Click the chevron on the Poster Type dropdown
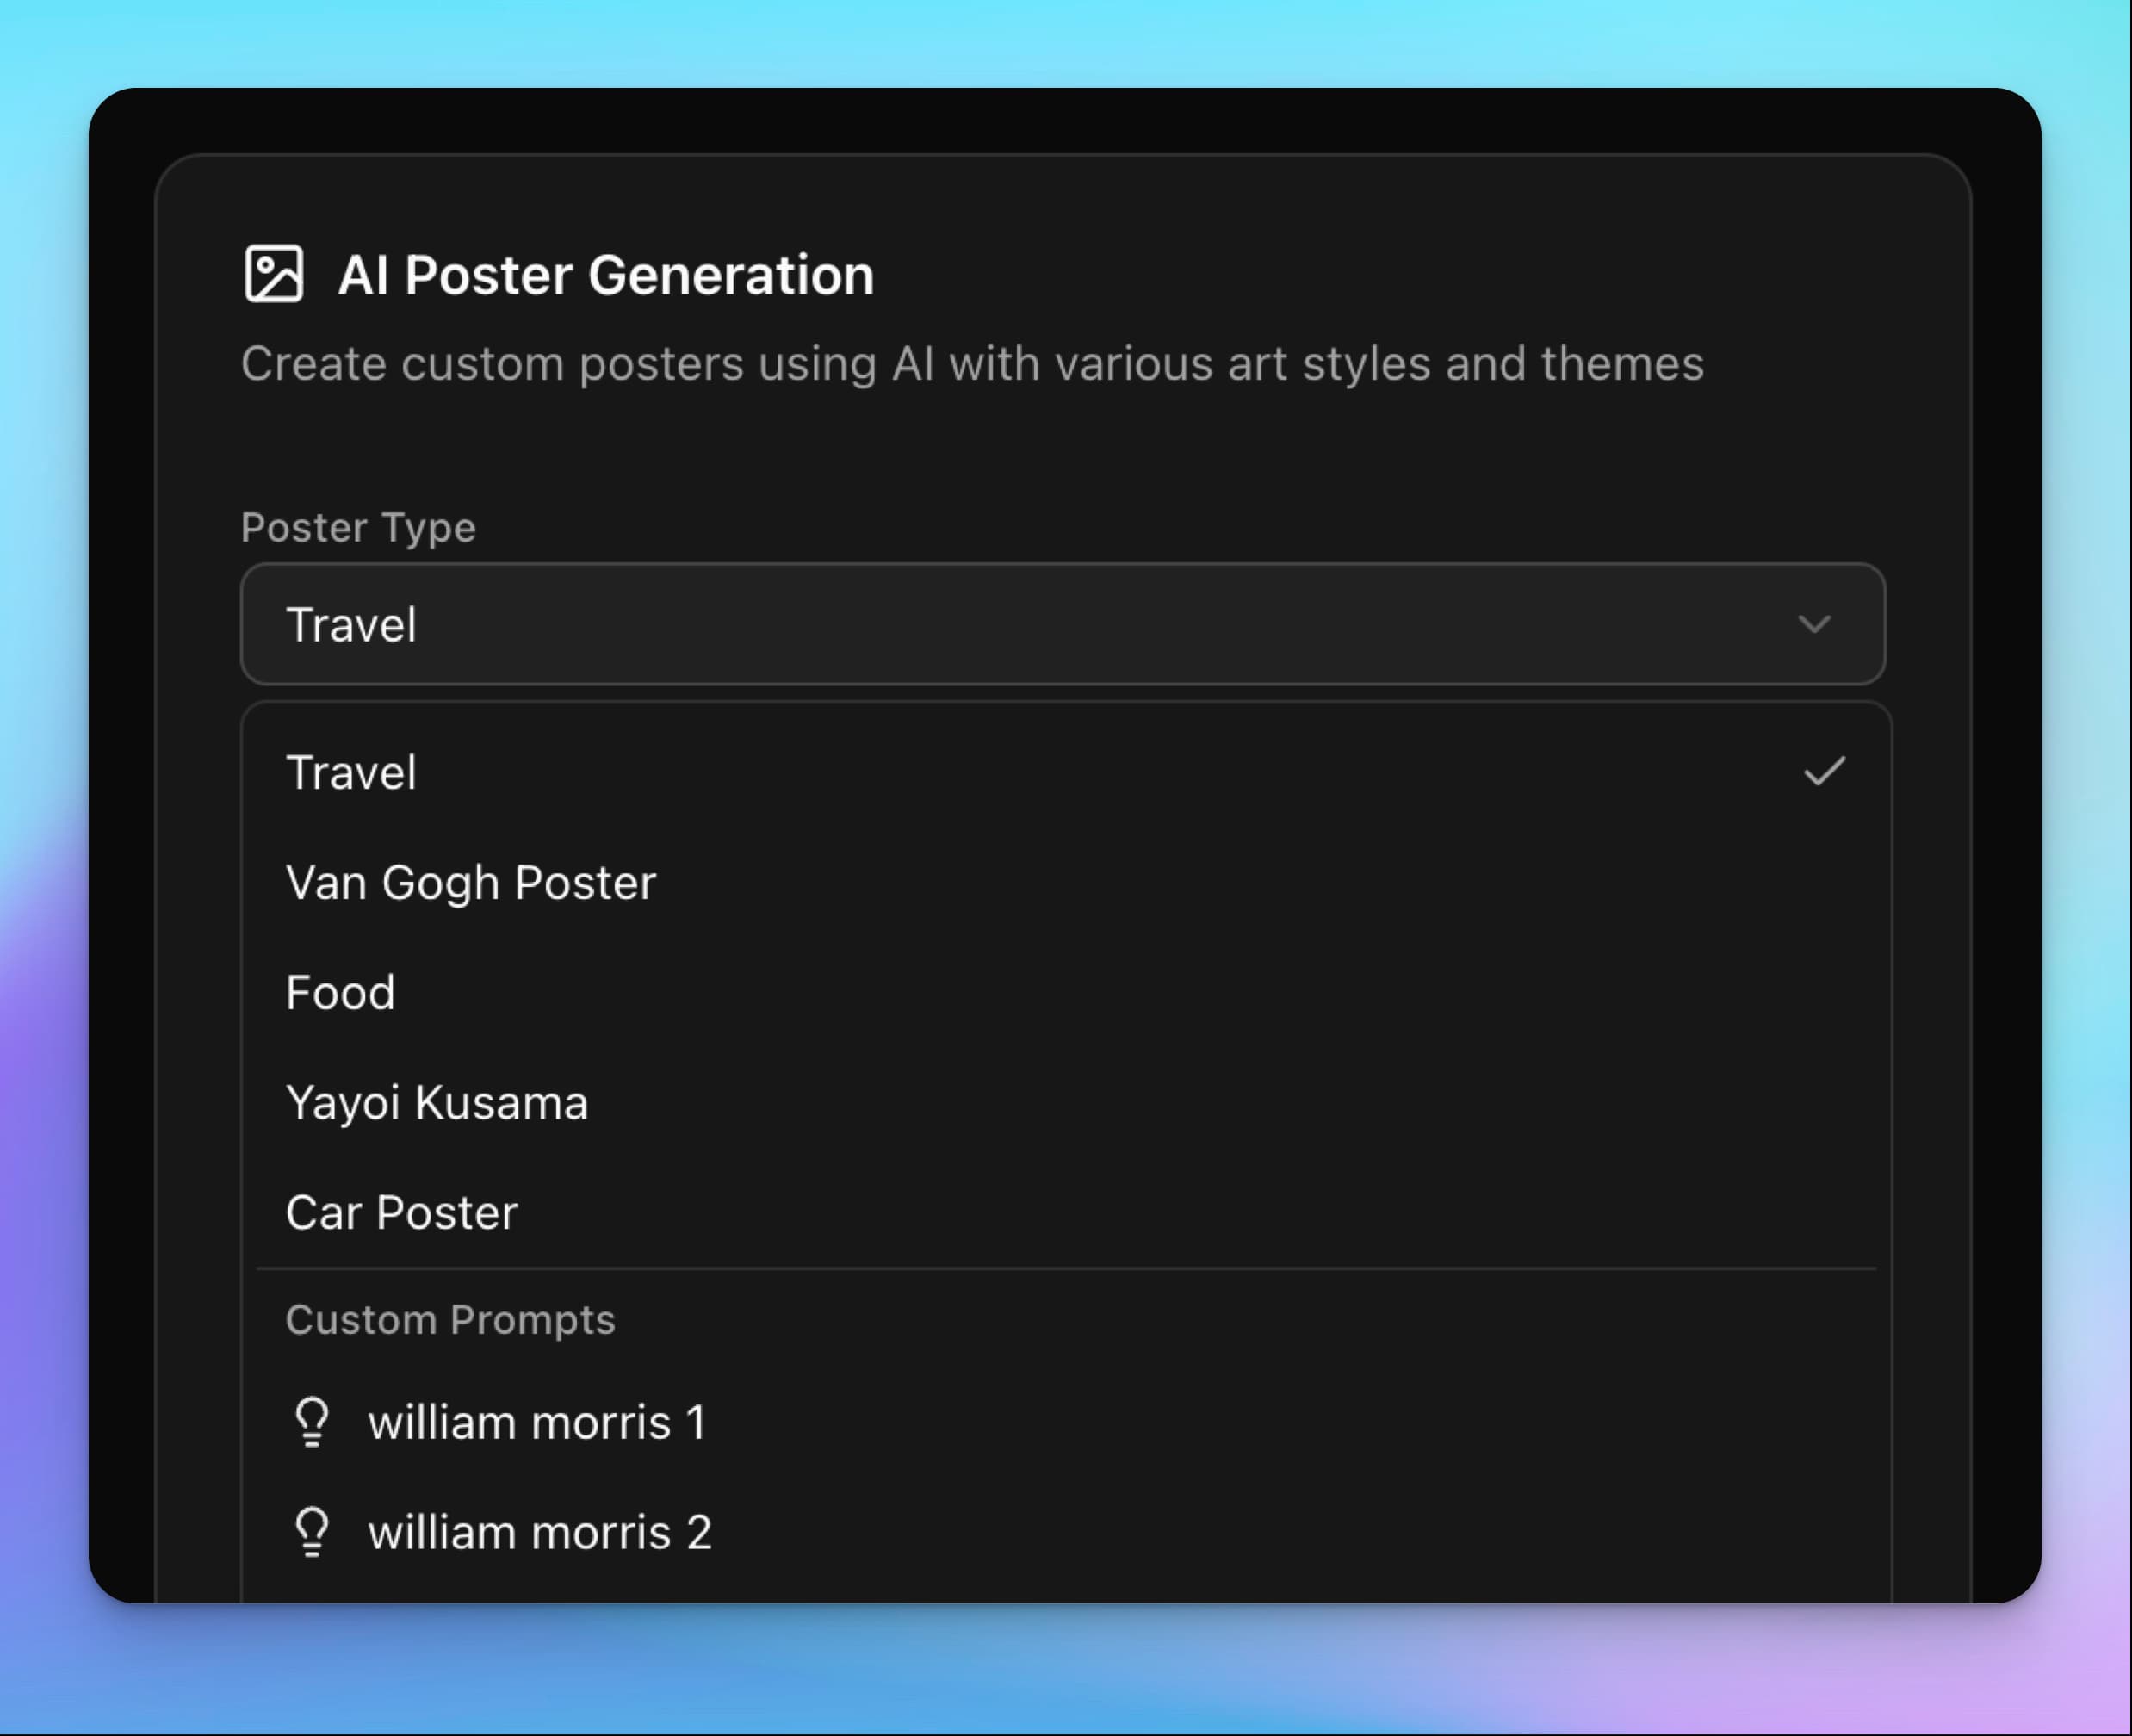Viewport: 2132px width, 1736px height. click(x=1816, y=625)
